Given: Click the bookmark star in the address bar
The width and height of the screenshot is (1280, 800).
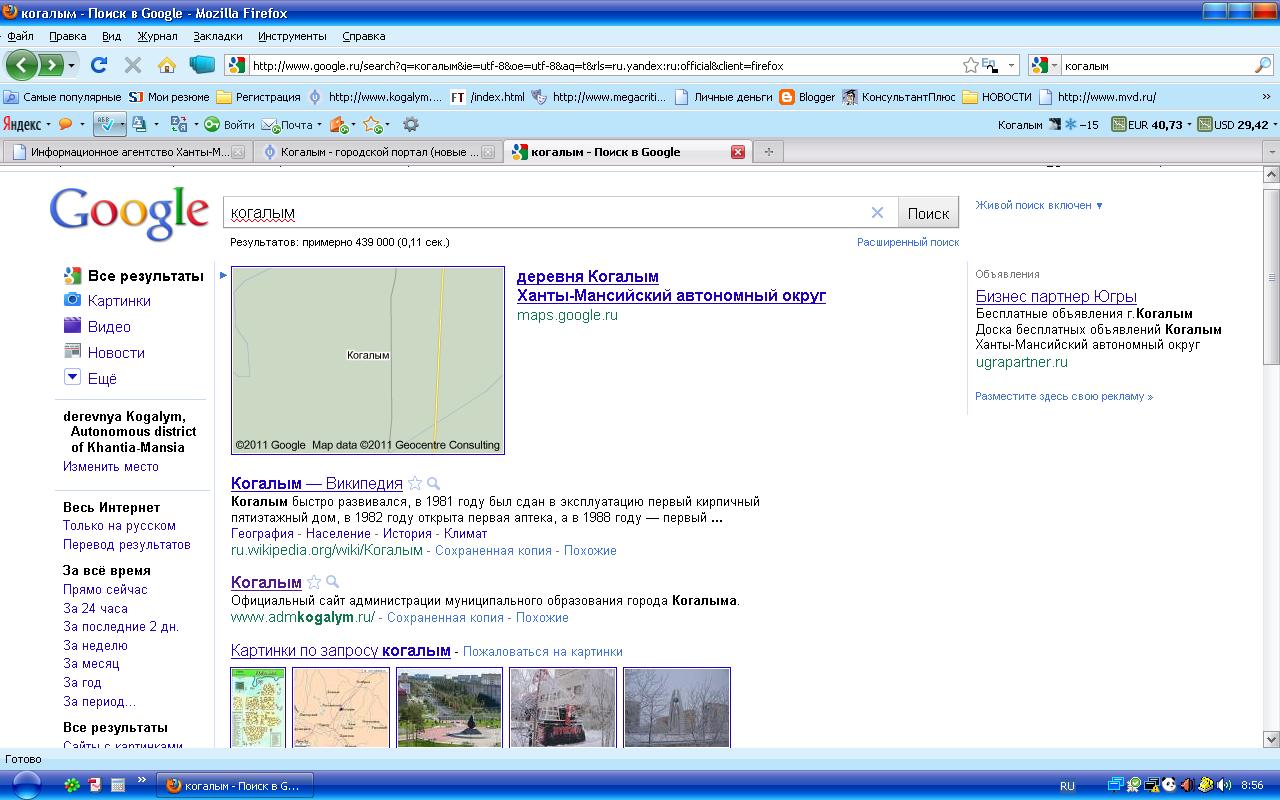Looking at the screenshot, I should (x=970, y=65).
